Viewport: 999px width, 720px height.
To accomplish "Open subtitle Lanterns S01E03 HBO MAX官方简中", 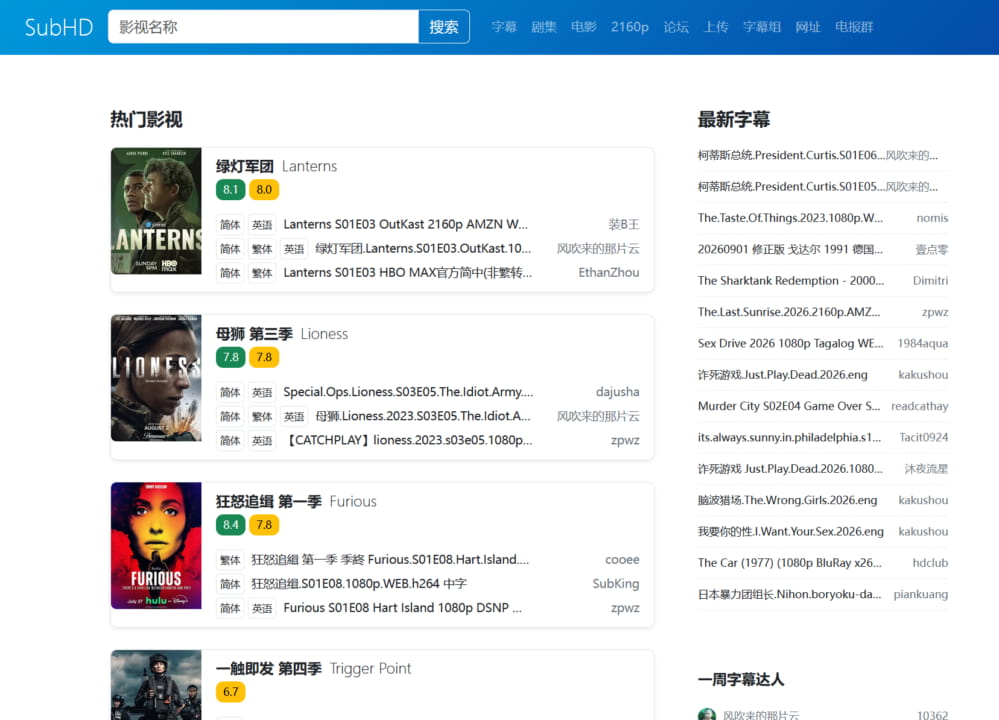I will 408,273.
